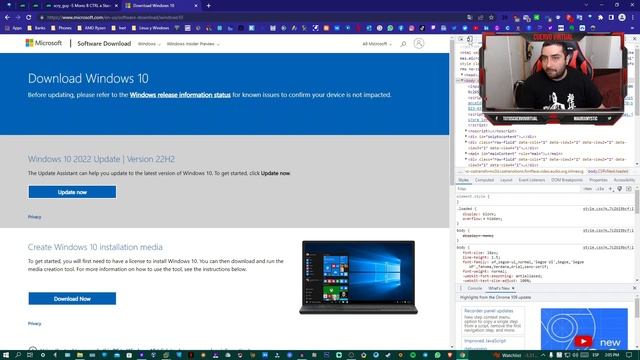Open the AMD Ryzen bookmarks folder
Image resolution: width=640 pixels, height=360 pixels.
click(x=92, y=28)
